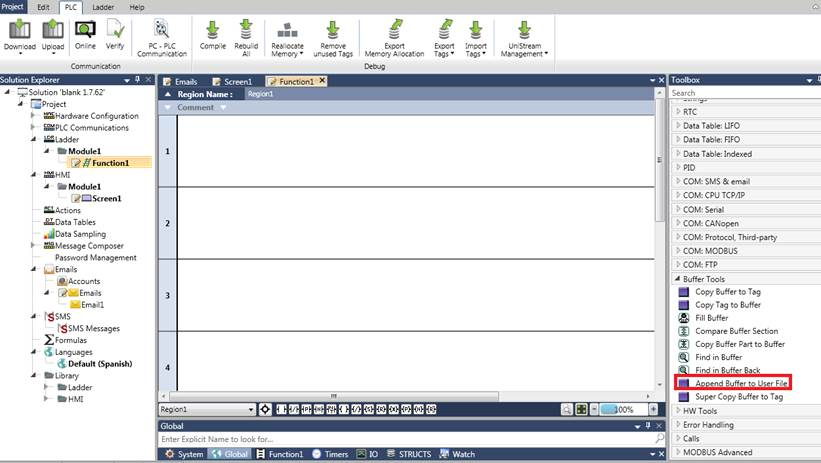This screenshot has width=821, height=463.
Task: Click the zoom percentage slider
Action: tap(624, 409)
